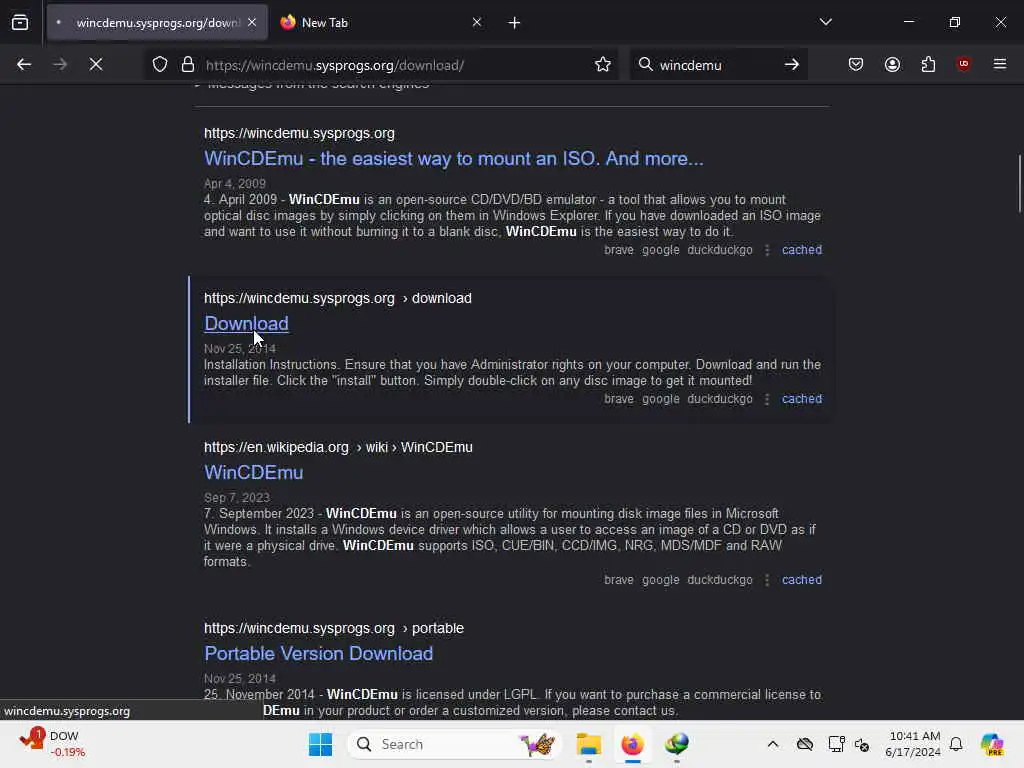Open cached copy of the first WinCDEmu result

(802, 249)
